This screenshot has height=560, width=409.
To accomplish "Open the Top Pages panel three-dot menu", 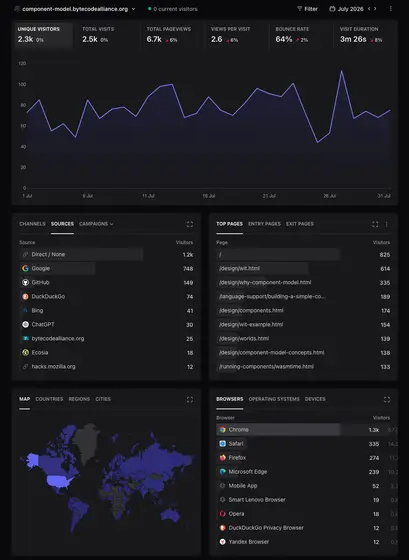I will pyautogui.click(x=386, y=224).
